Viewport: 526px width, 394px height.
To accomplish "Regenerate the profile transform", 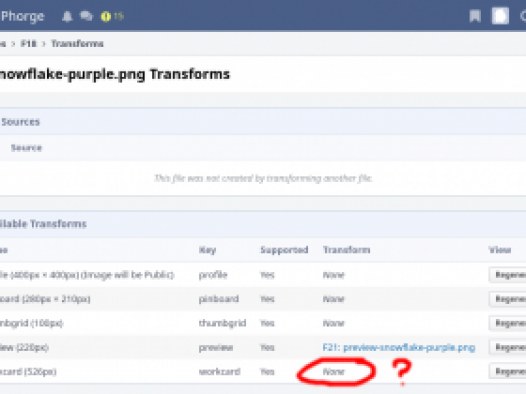I will pos(508,275).
